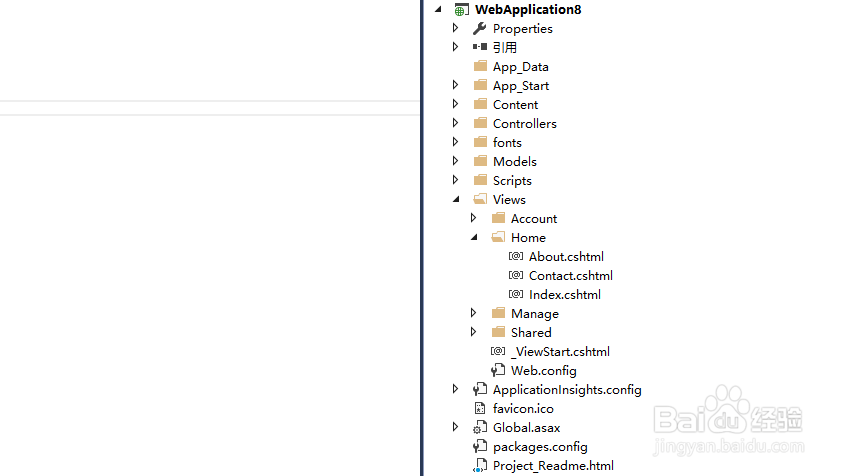852x476 pixels.
Task: Select Contact.cshtml file
Action: click(570, 276)
